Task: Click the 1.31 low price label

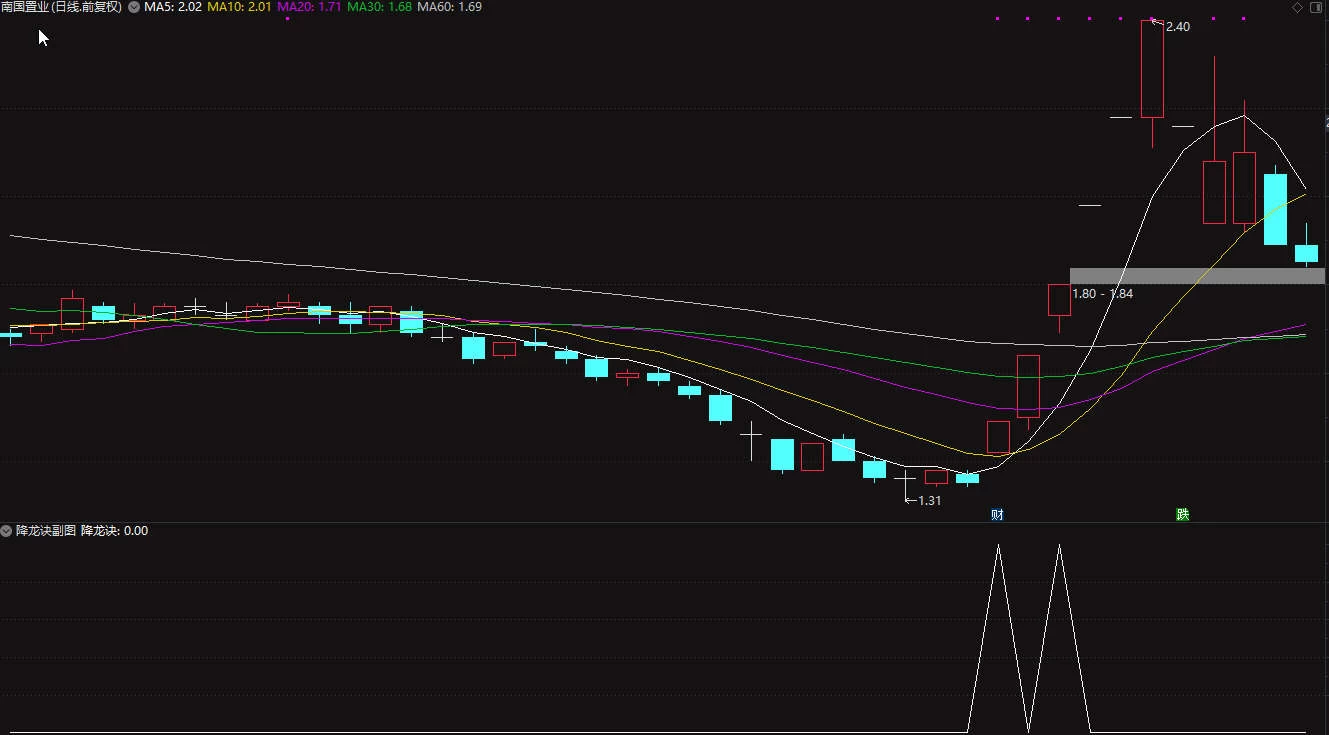Action: point(929,501)
